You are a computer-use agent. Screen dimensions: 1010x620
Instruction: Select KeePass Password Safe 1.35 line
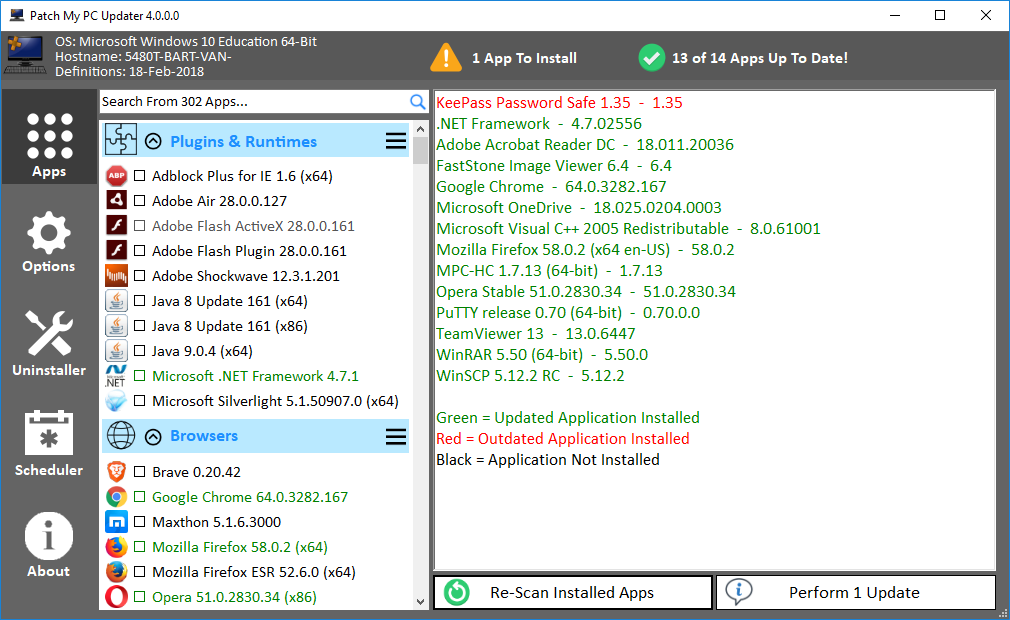[x=559, y=103]
